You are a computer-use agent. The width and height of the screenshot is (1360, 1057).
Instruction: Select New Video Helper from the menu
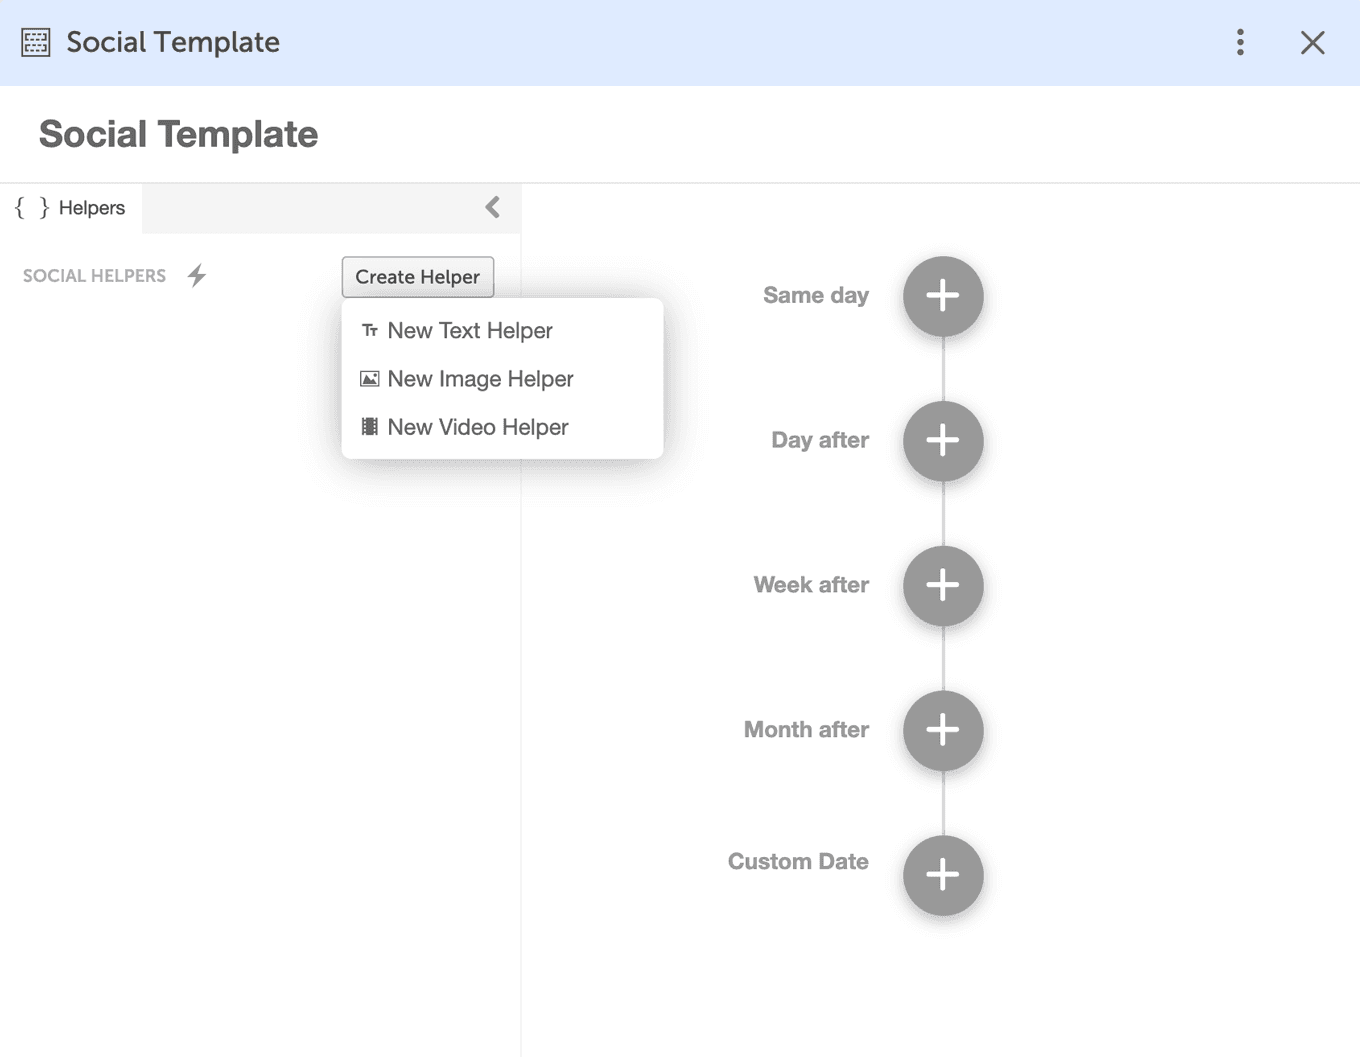pos(477,426)
